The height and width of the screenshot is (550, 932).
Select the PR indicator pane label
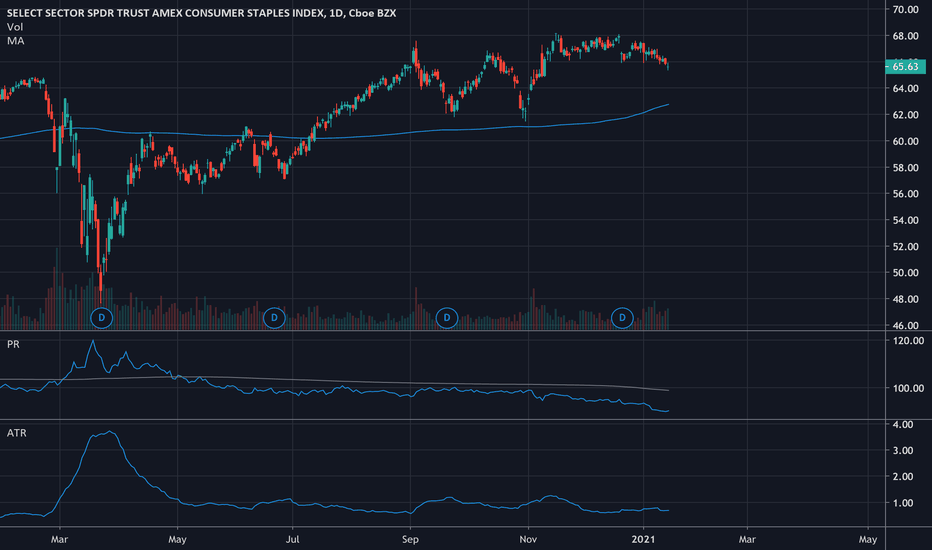(x=13, y=344)
